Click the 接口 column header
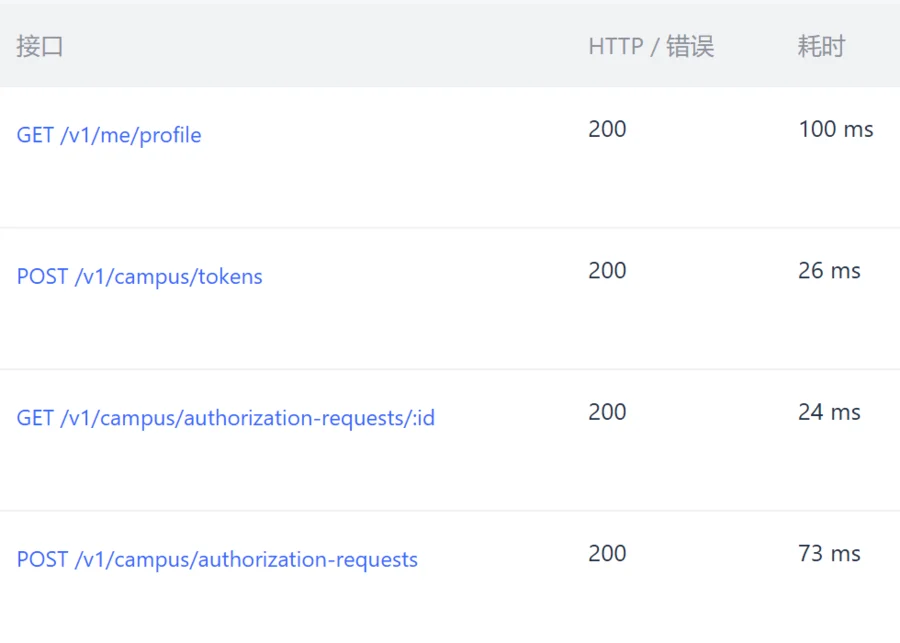The width and height of the screenshot is (900, 643). point(40,47)
